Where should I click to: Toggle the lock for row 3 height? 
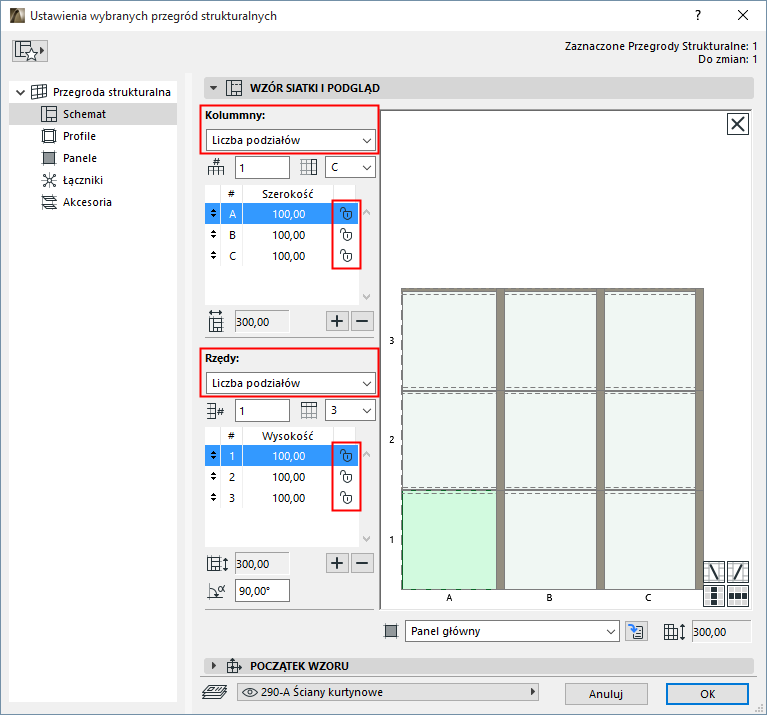346,498
